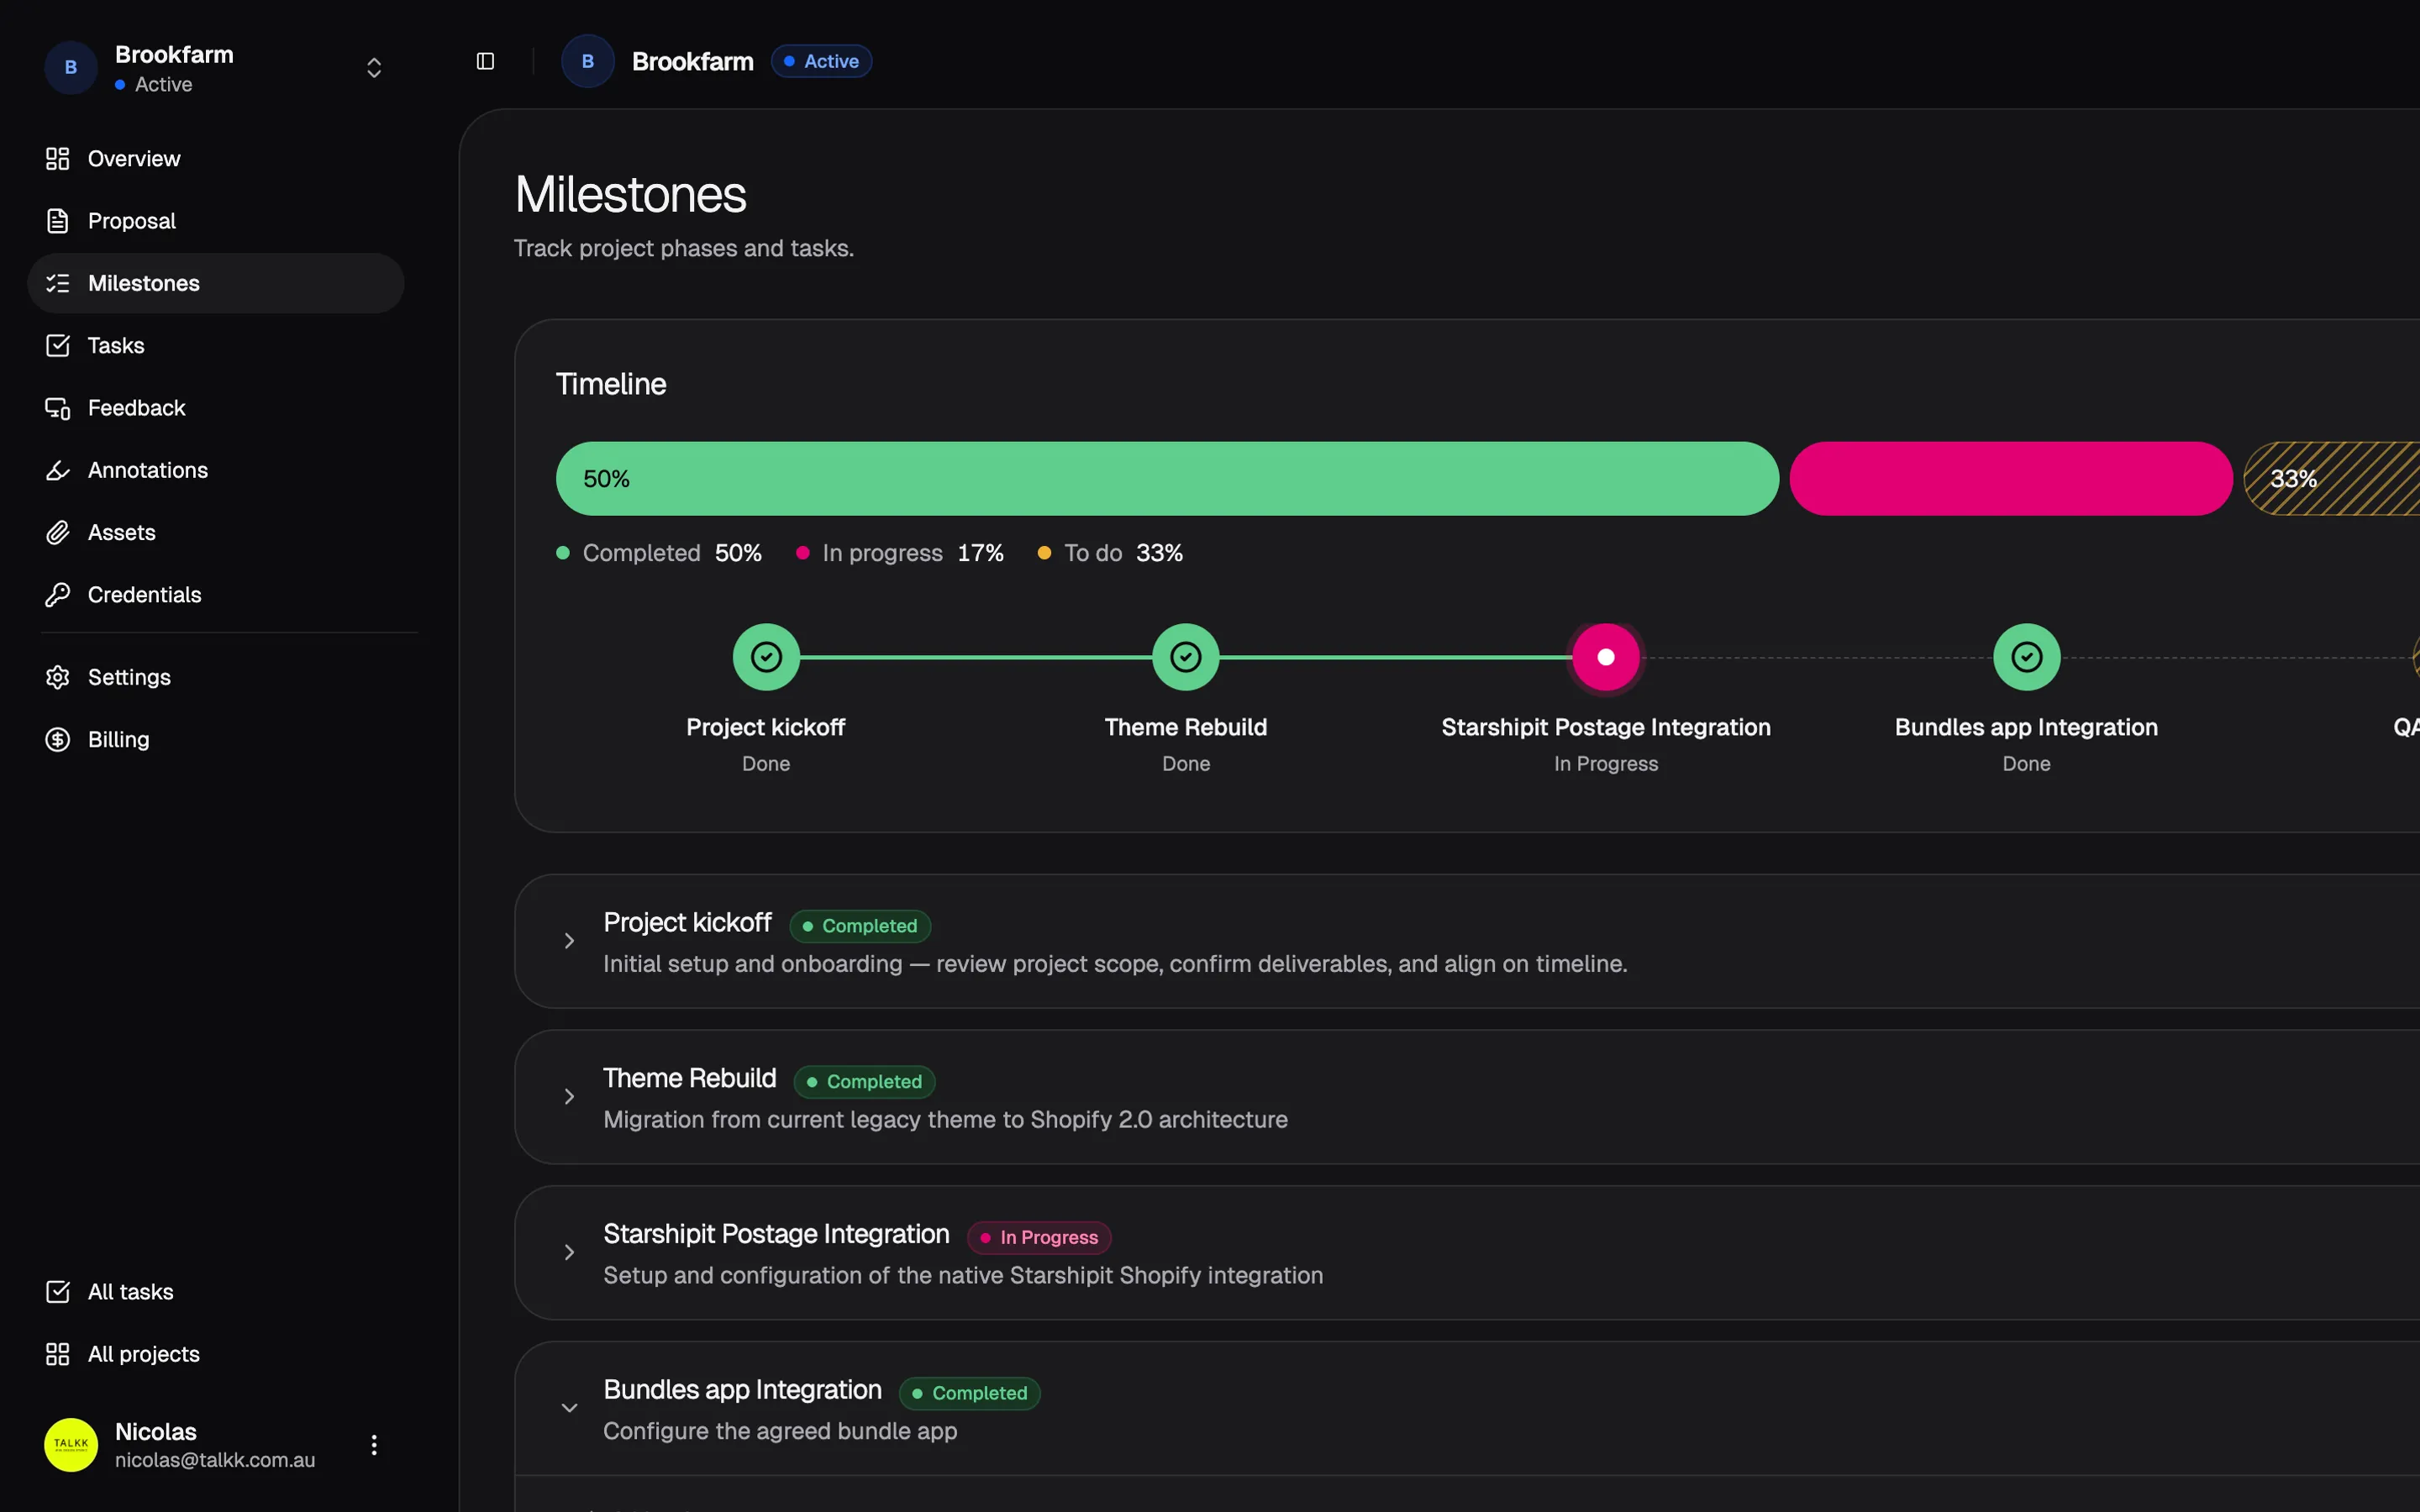Open the Feedback section
2420x1512 pixels.
pyautogui.click(x=216, y=408)
